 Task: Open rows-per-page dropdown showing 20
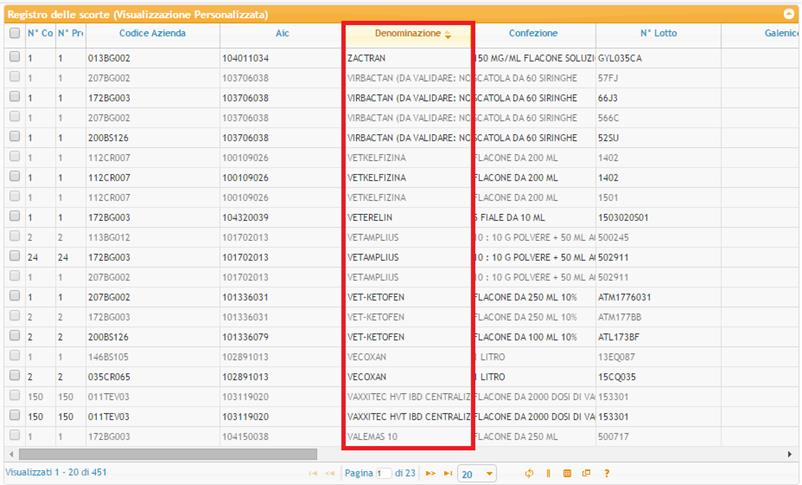pos(477,474)
